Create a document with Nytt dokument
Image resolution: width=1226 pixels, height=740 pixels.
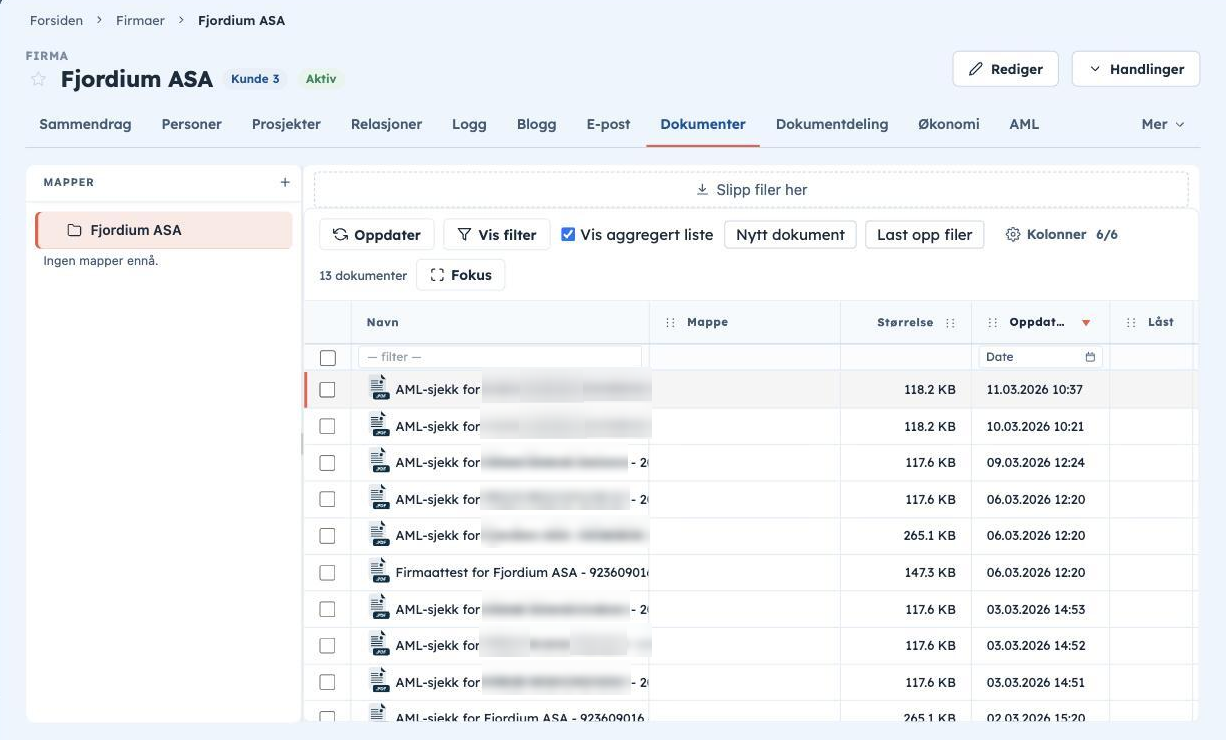[x=790, y=235]
